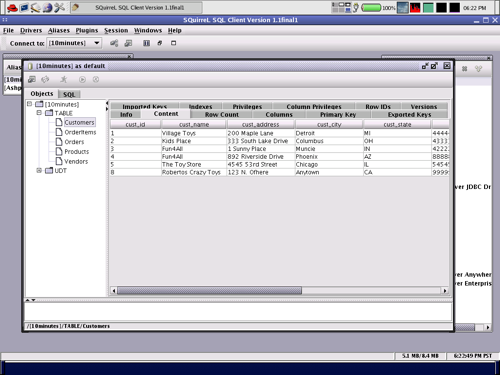Click the cust_name column header
The height and width of the screenshot is (375, 500).
(x=194, y=124)
